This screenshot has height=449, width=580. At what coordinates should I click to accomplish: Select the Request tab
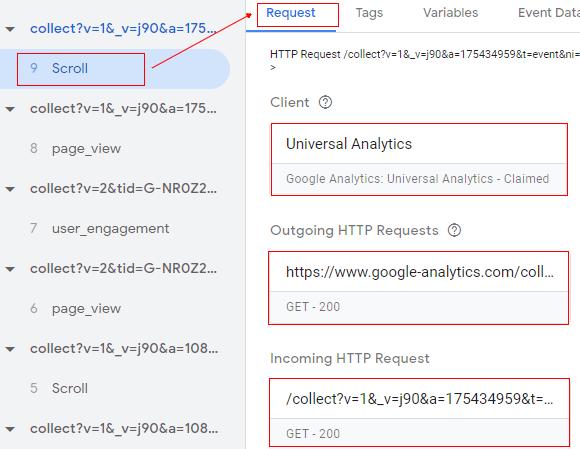291,13
